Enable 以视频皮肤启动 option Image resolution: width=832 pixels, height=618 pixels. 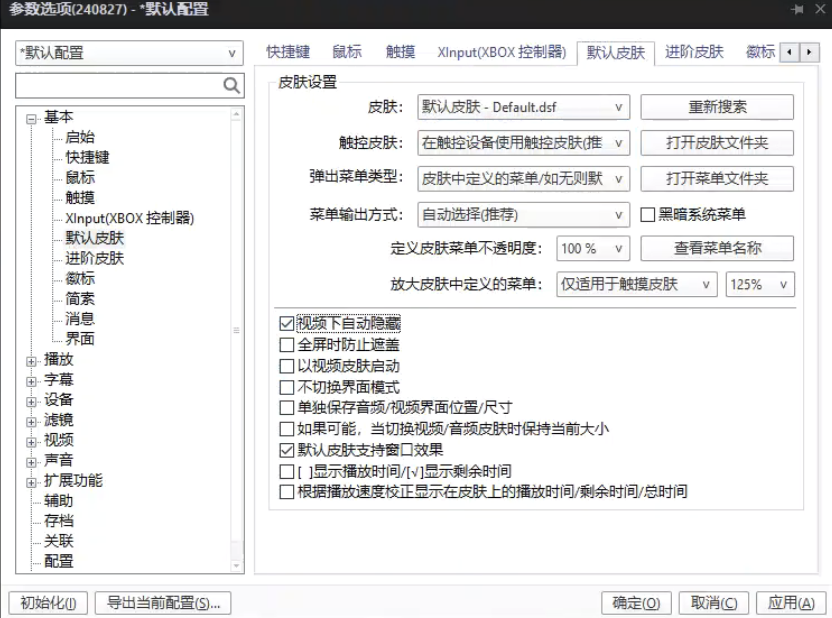coord(287,366)
